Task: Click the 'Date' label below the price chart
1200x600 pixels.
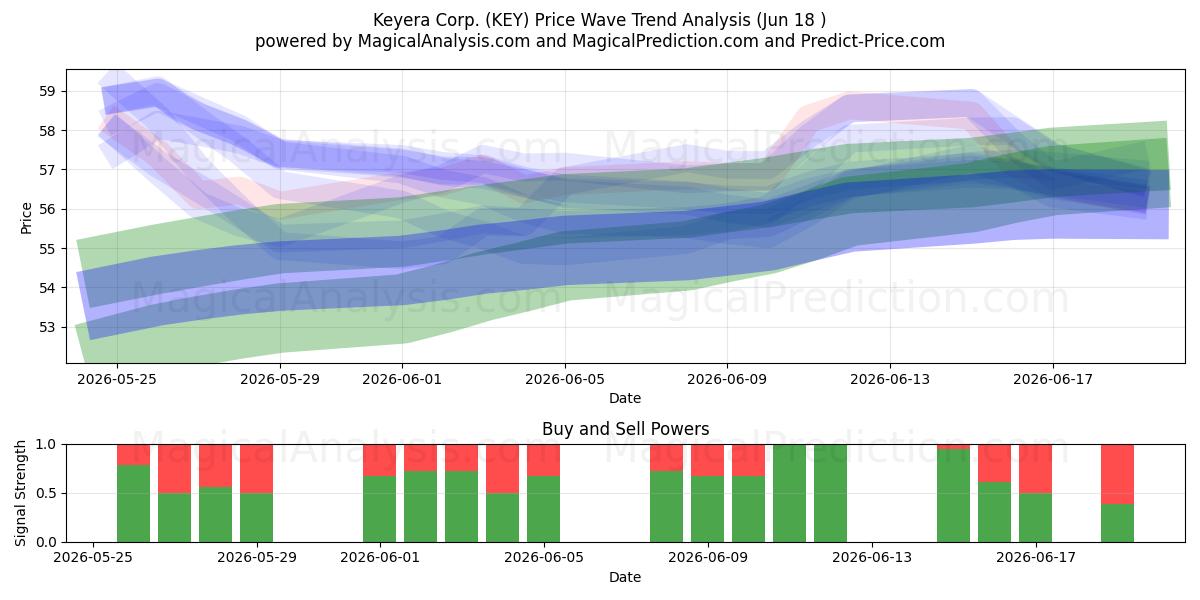Action: tap(625, 398)
